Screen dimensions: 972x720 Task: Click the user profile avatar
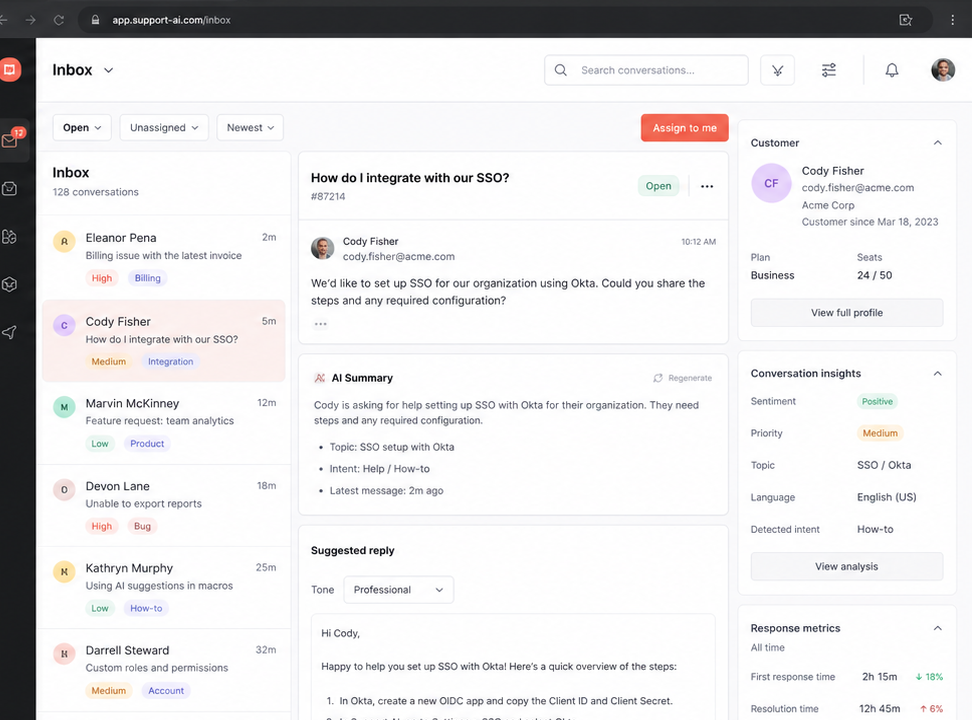[943, 70]
